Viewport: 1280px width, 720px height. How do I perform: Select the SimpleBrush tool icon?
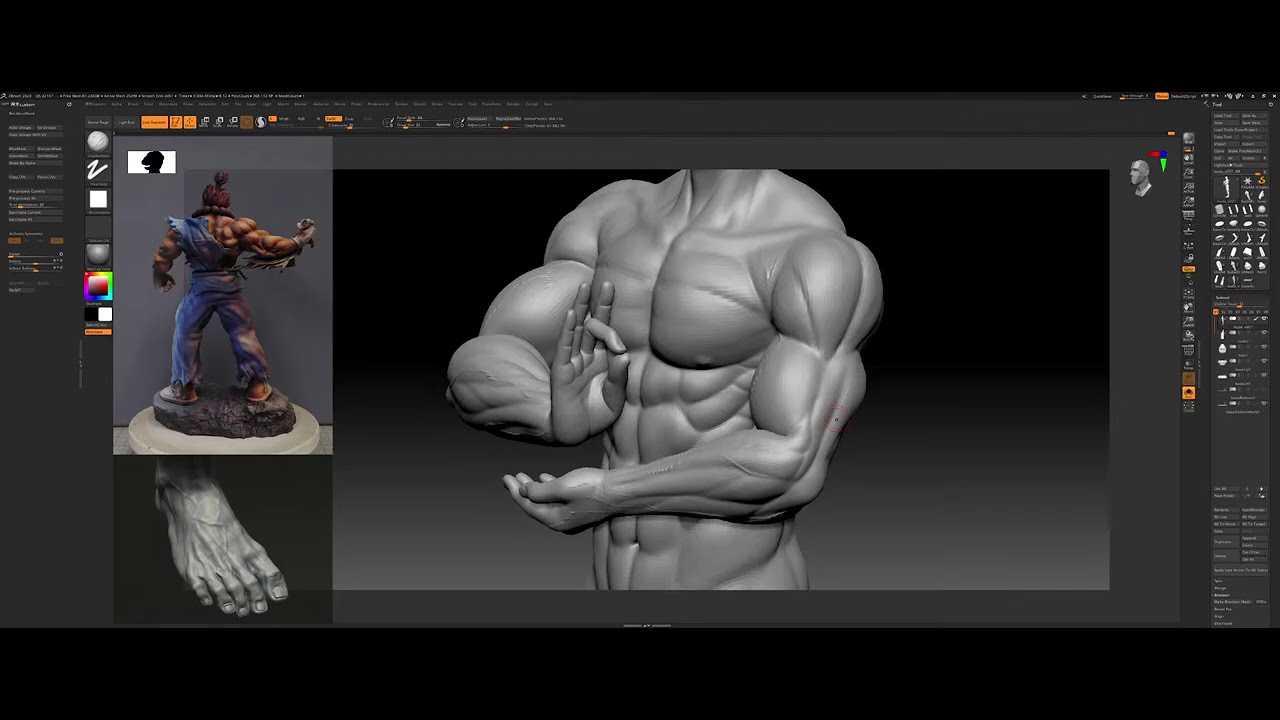coord(1261,181)
